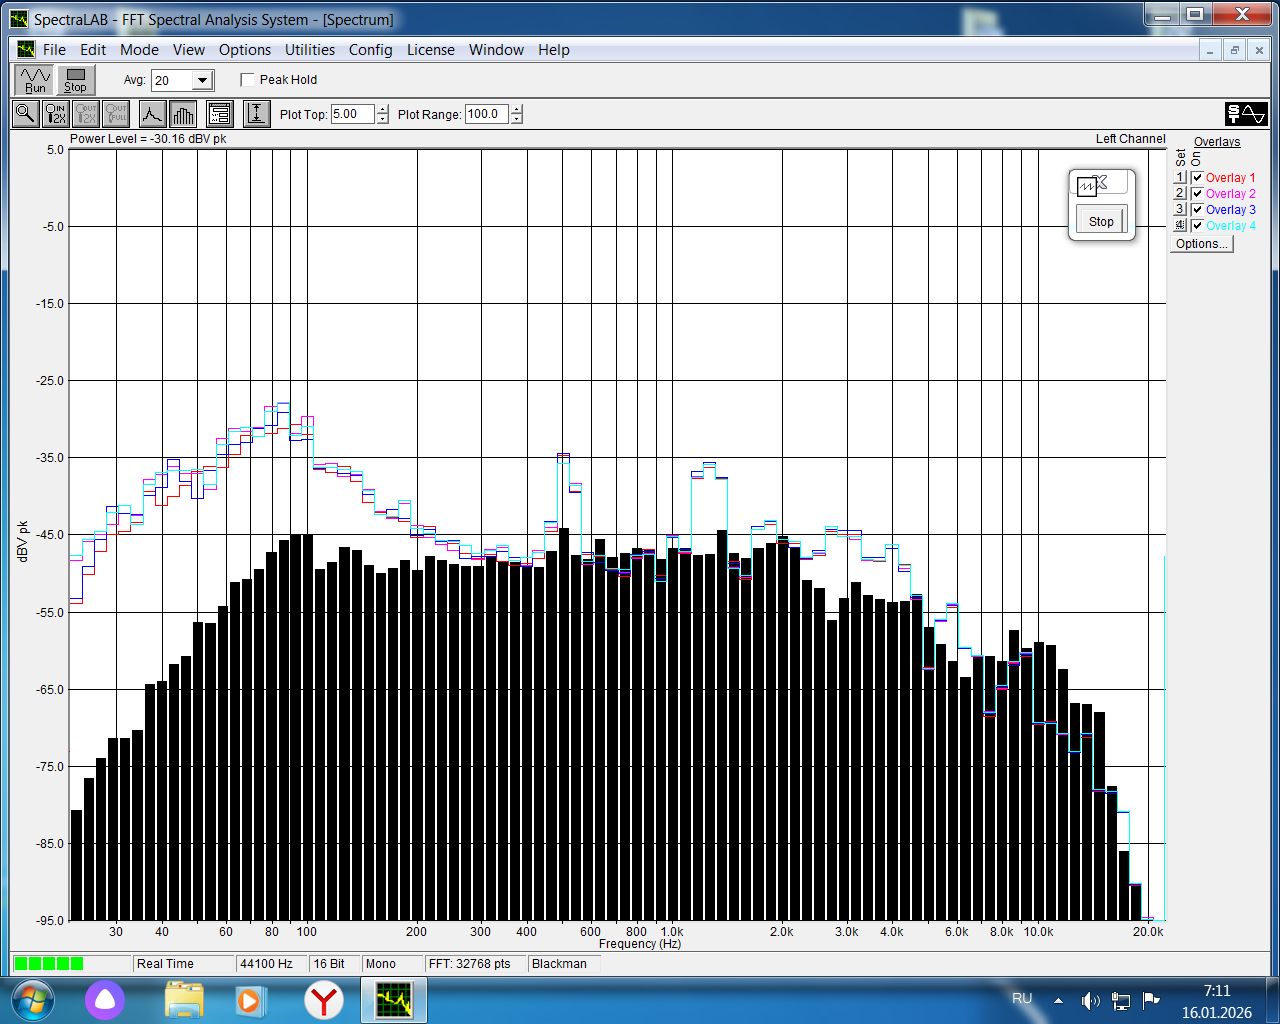Screen dimensions: 1280x1024
Task: Click the Blackman window status field
Action: click(x=564, y=964)
